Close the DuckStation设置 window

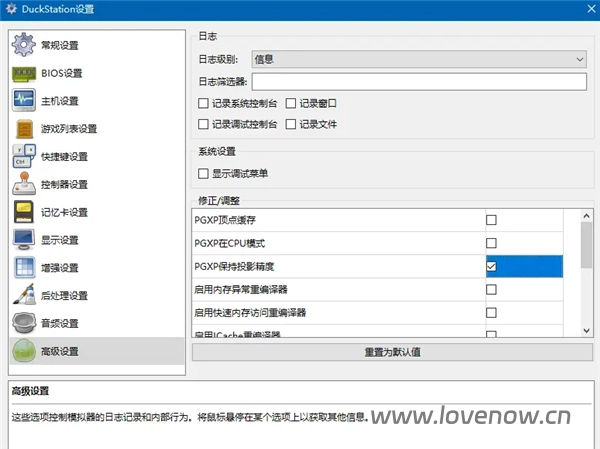coord(591,9)
